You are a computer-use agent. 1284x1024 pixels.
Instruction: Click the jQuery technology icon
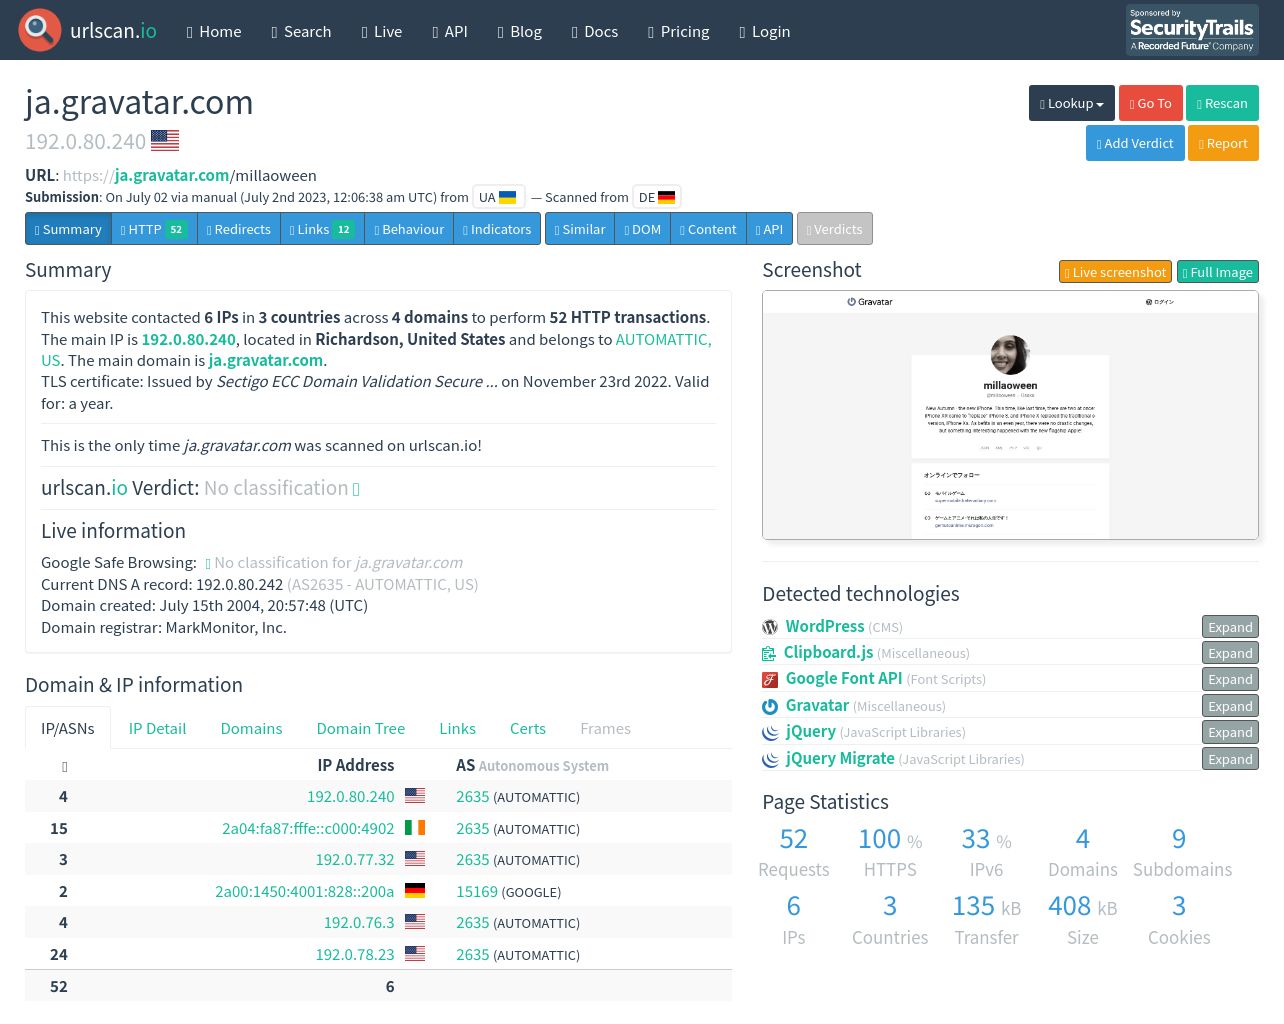[x=770, y=732]
